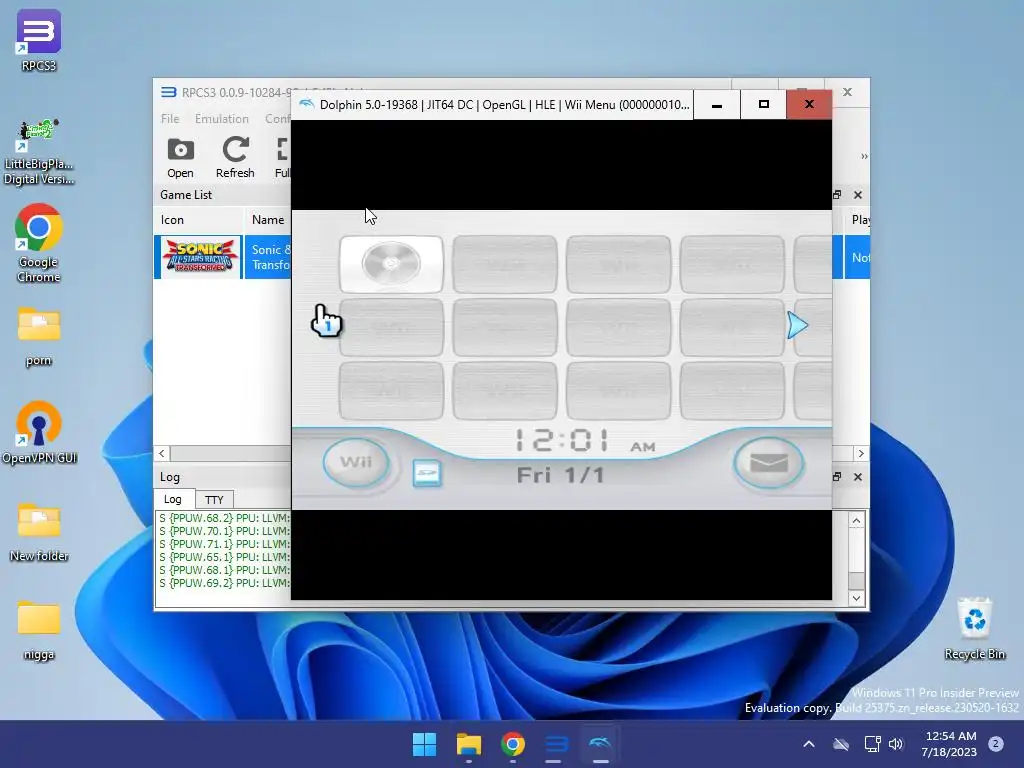This screenshot has height=768, width=1024.
Task: Open Google Chrome desktop shortcut
Action: (39, 243)
